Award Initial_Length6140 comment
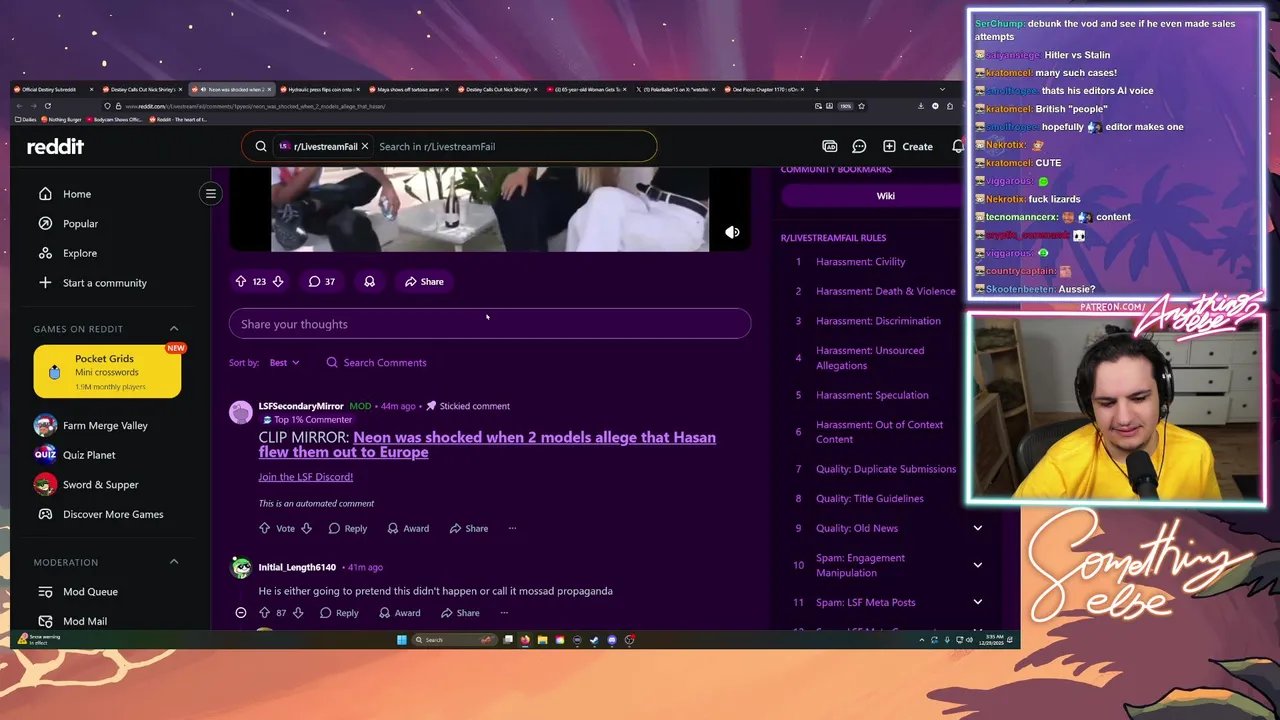The image size is (1280, 720). 399,613
